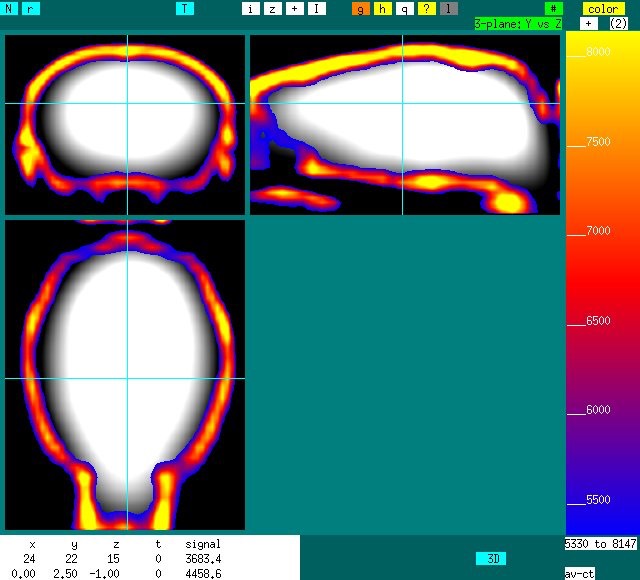Image resolution: width=640 pixels, height=580 pixels.
Task: Click the 5330 to 8147 range field
Action: pyautogui.click(x=600, y=544)
